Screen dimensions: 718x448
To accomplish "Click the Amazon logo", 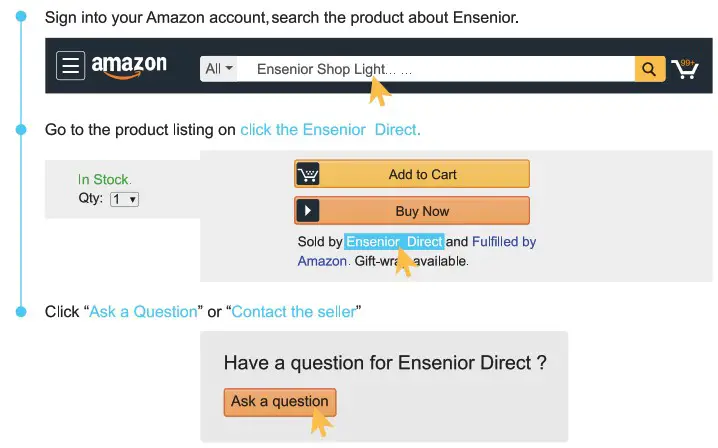I will point(129,66).
